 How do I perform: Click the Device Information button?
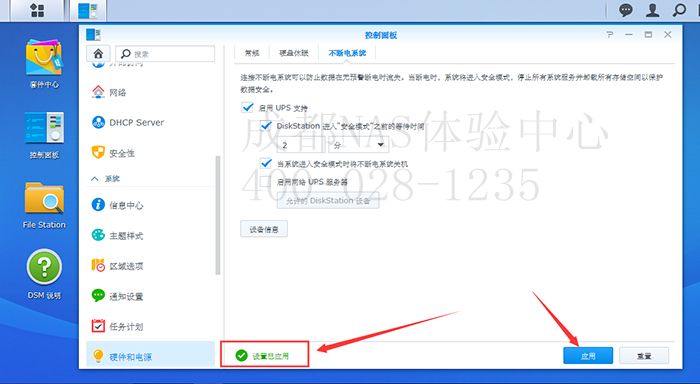[264, 230]
